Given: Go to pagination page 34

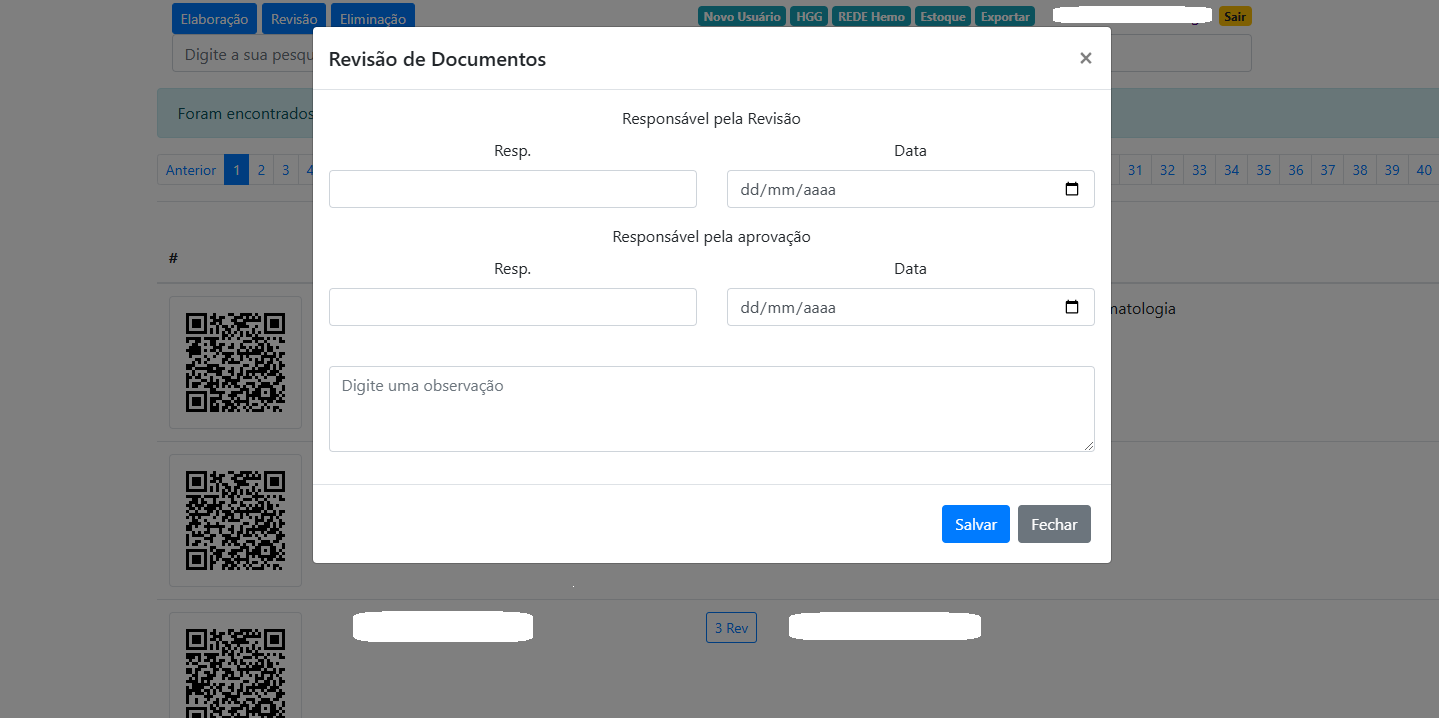Looking at the screenshot, I should 1231,170.
